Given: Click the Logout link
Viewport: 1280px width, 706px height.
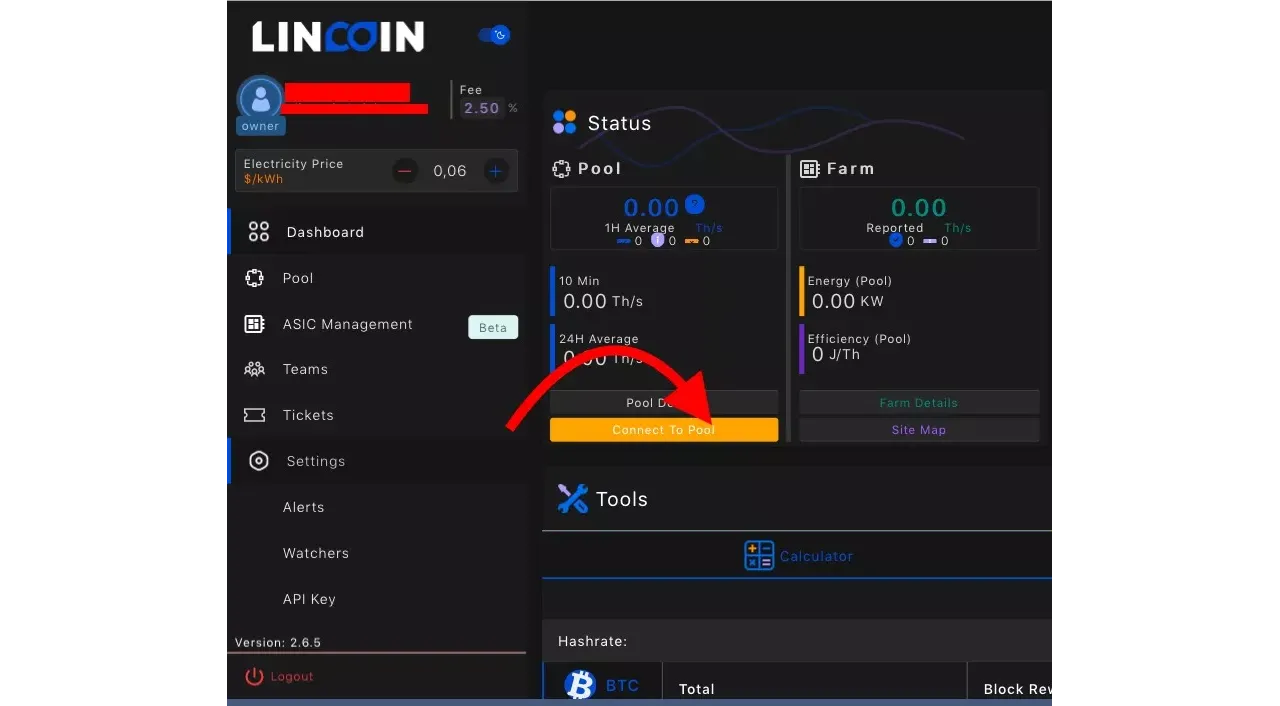Looking at the screenshot, I should coord(292,677).
